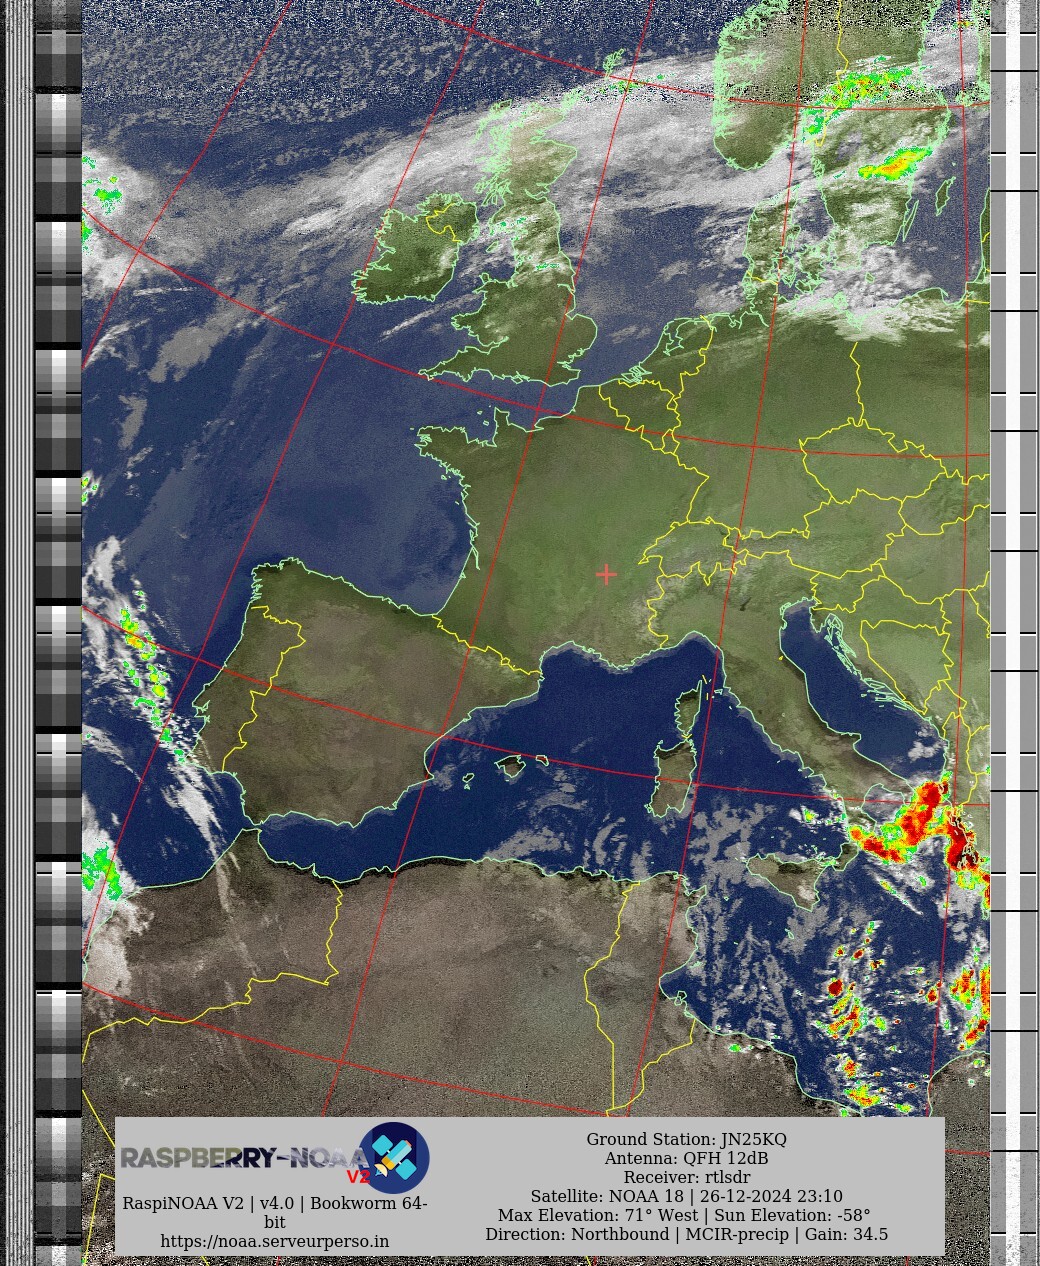Select the Antenna: QFH 12dB line
1040x1266 pixels.
686,1158
